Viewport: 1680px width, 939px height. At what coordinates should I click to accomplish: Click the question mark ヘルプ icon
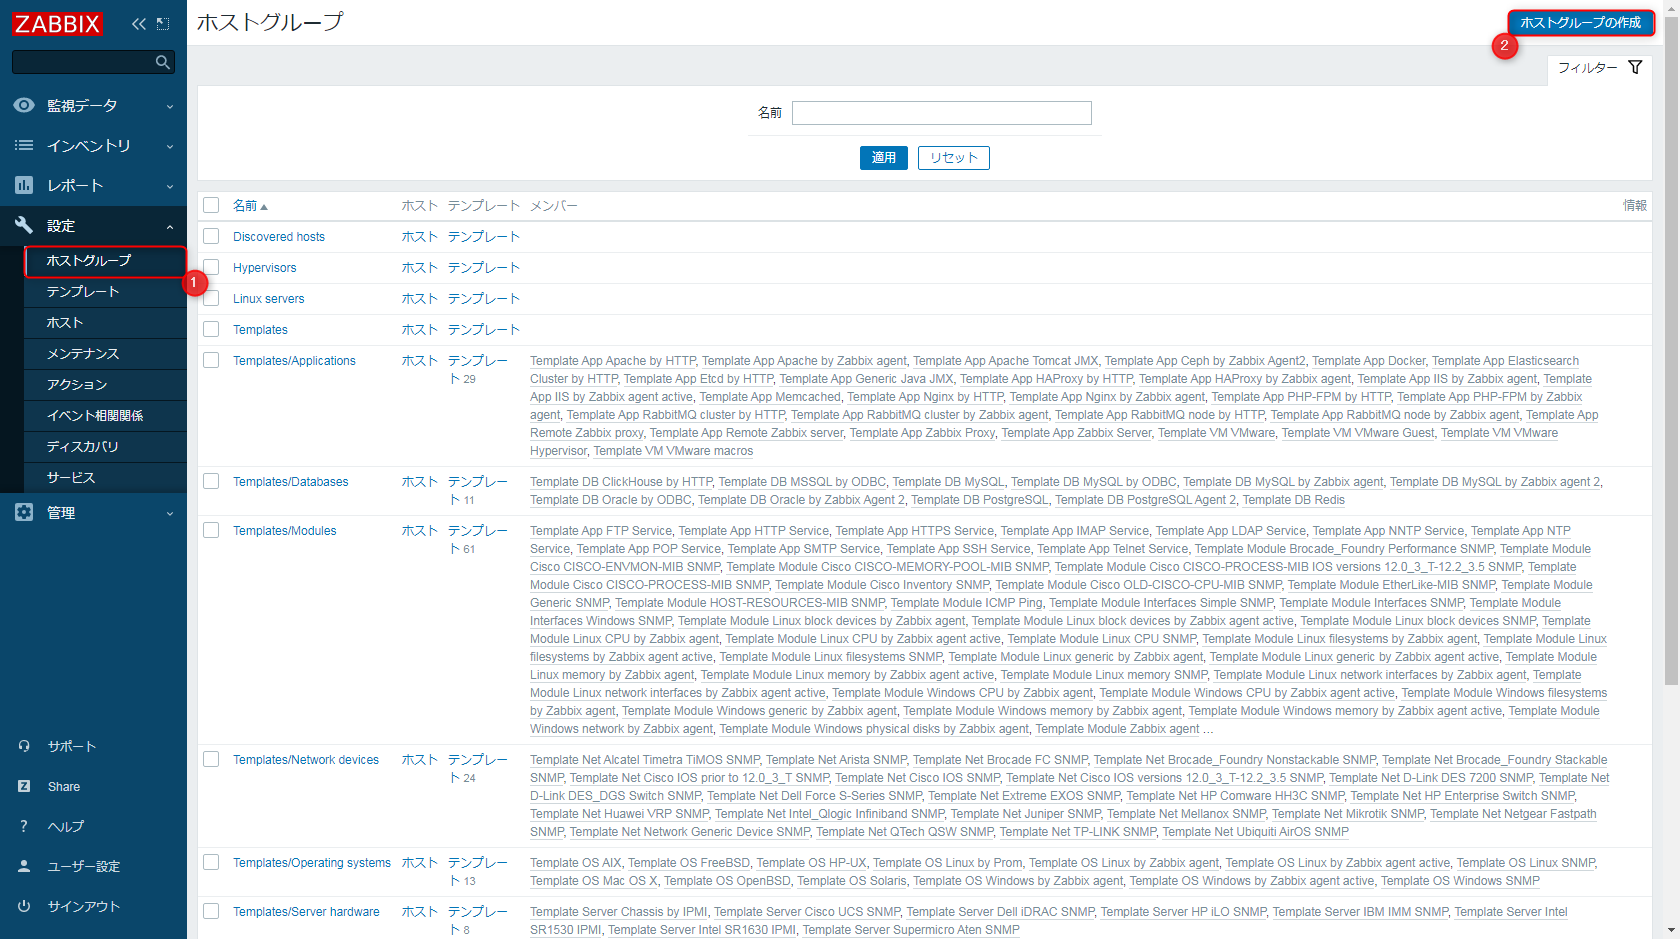pyautogui.click(x=24, y=826)
